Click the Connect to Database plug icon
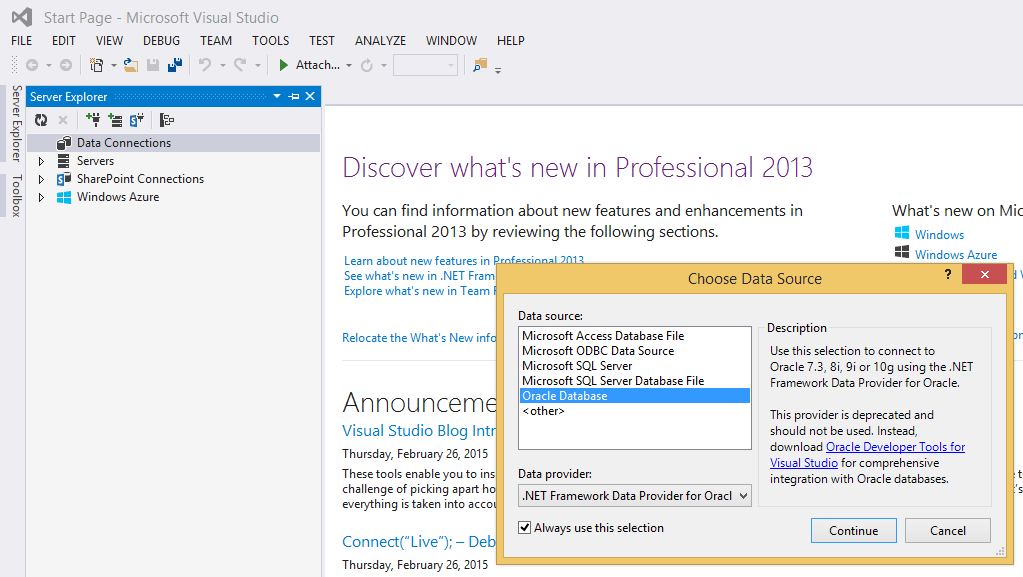Image resolution: width=1023 pixels, height=577 pixels. (93, 119)
